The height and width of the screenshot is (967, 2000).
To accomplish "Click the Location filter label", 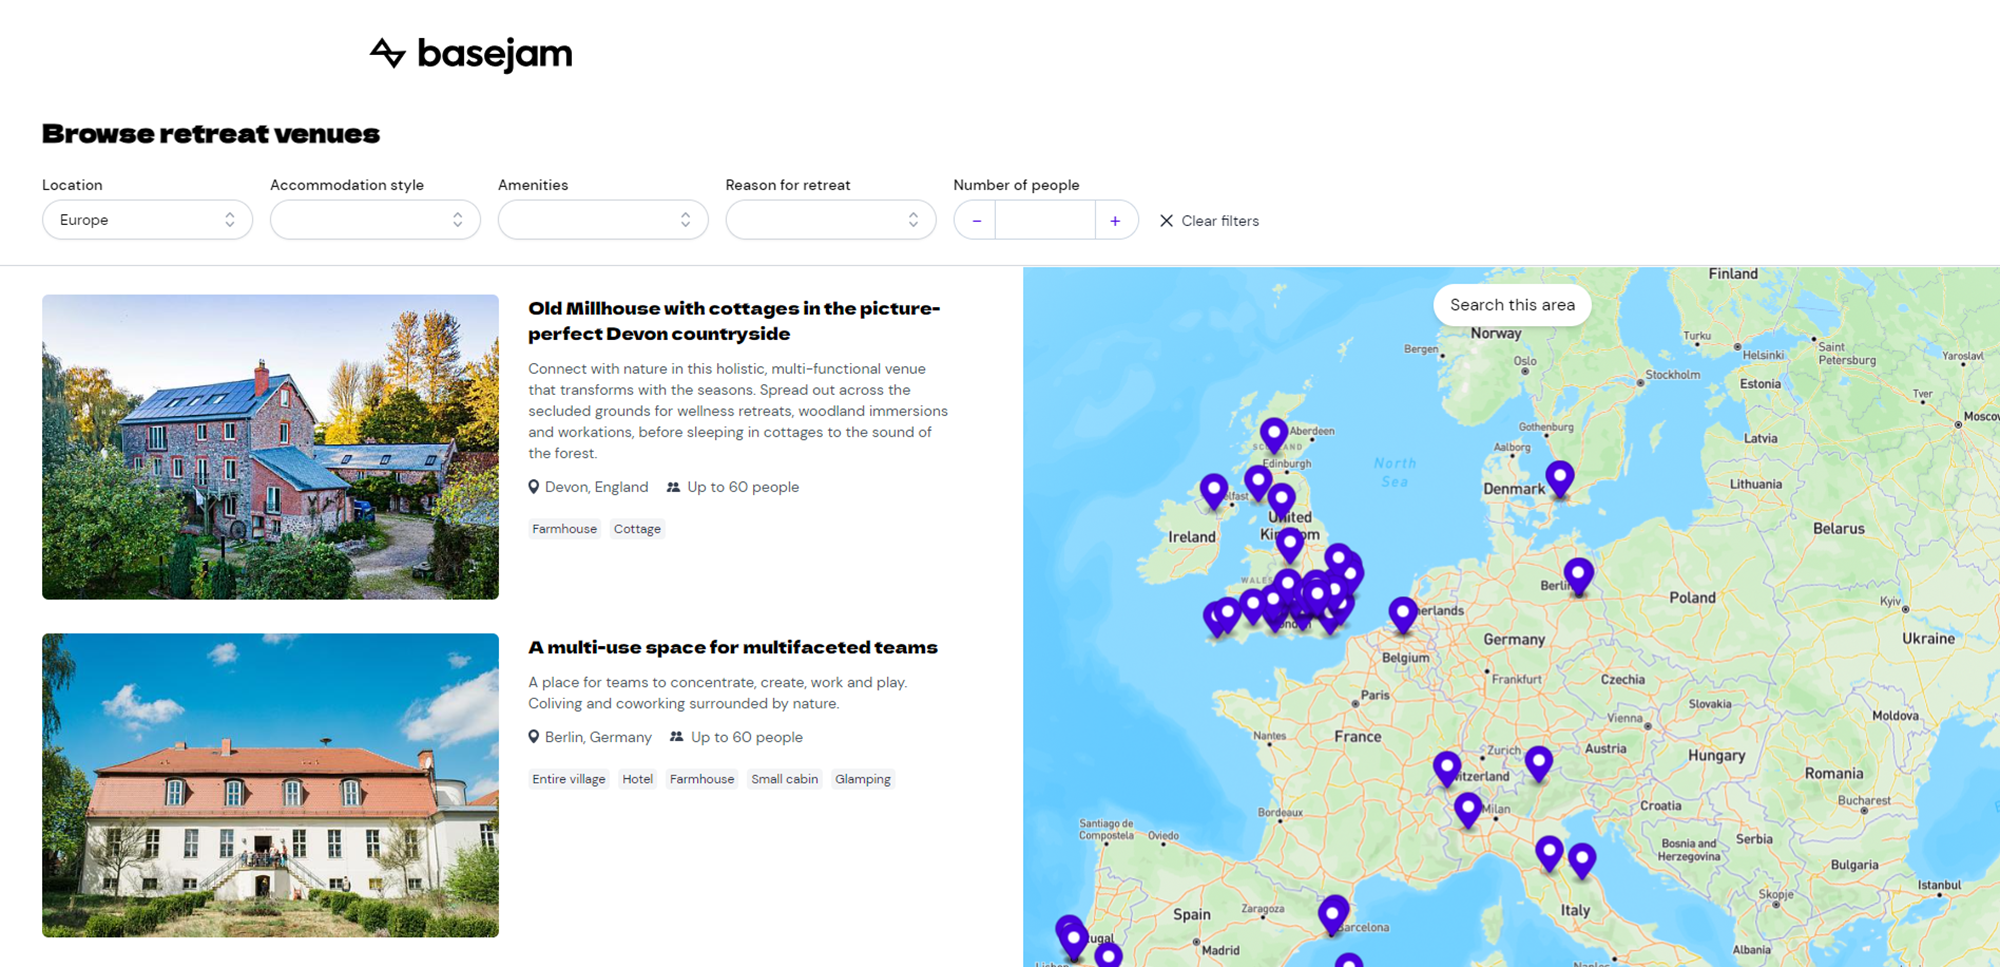I will (x=72, y=185).
